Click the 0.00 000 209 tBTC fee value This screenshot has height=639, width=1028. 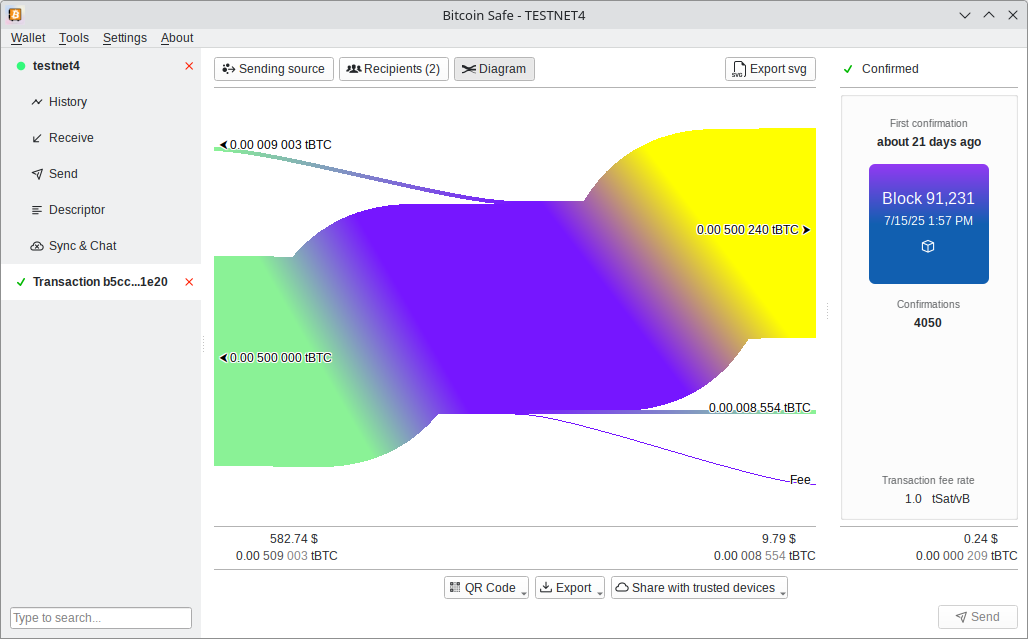pyautogui.click(x=966, y=556)
